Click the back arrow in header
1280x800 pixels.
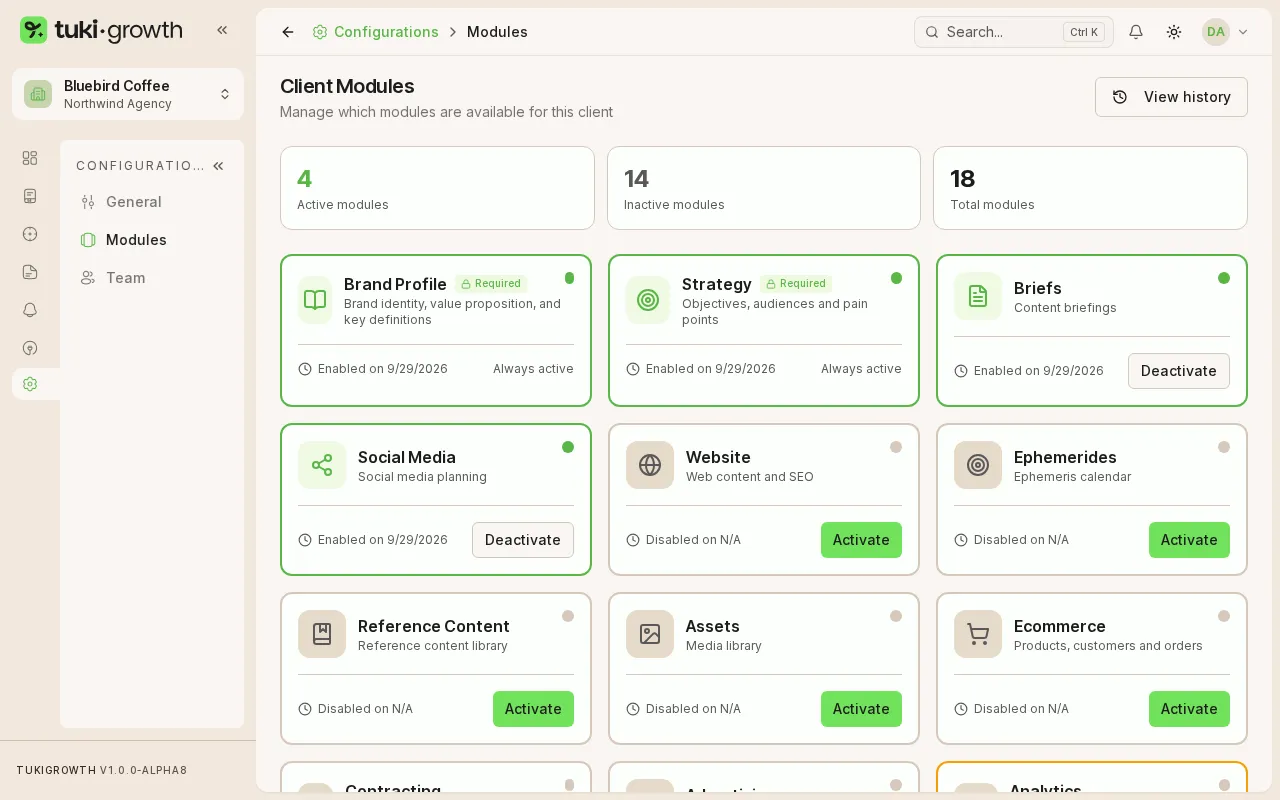[x=288, y=32]
